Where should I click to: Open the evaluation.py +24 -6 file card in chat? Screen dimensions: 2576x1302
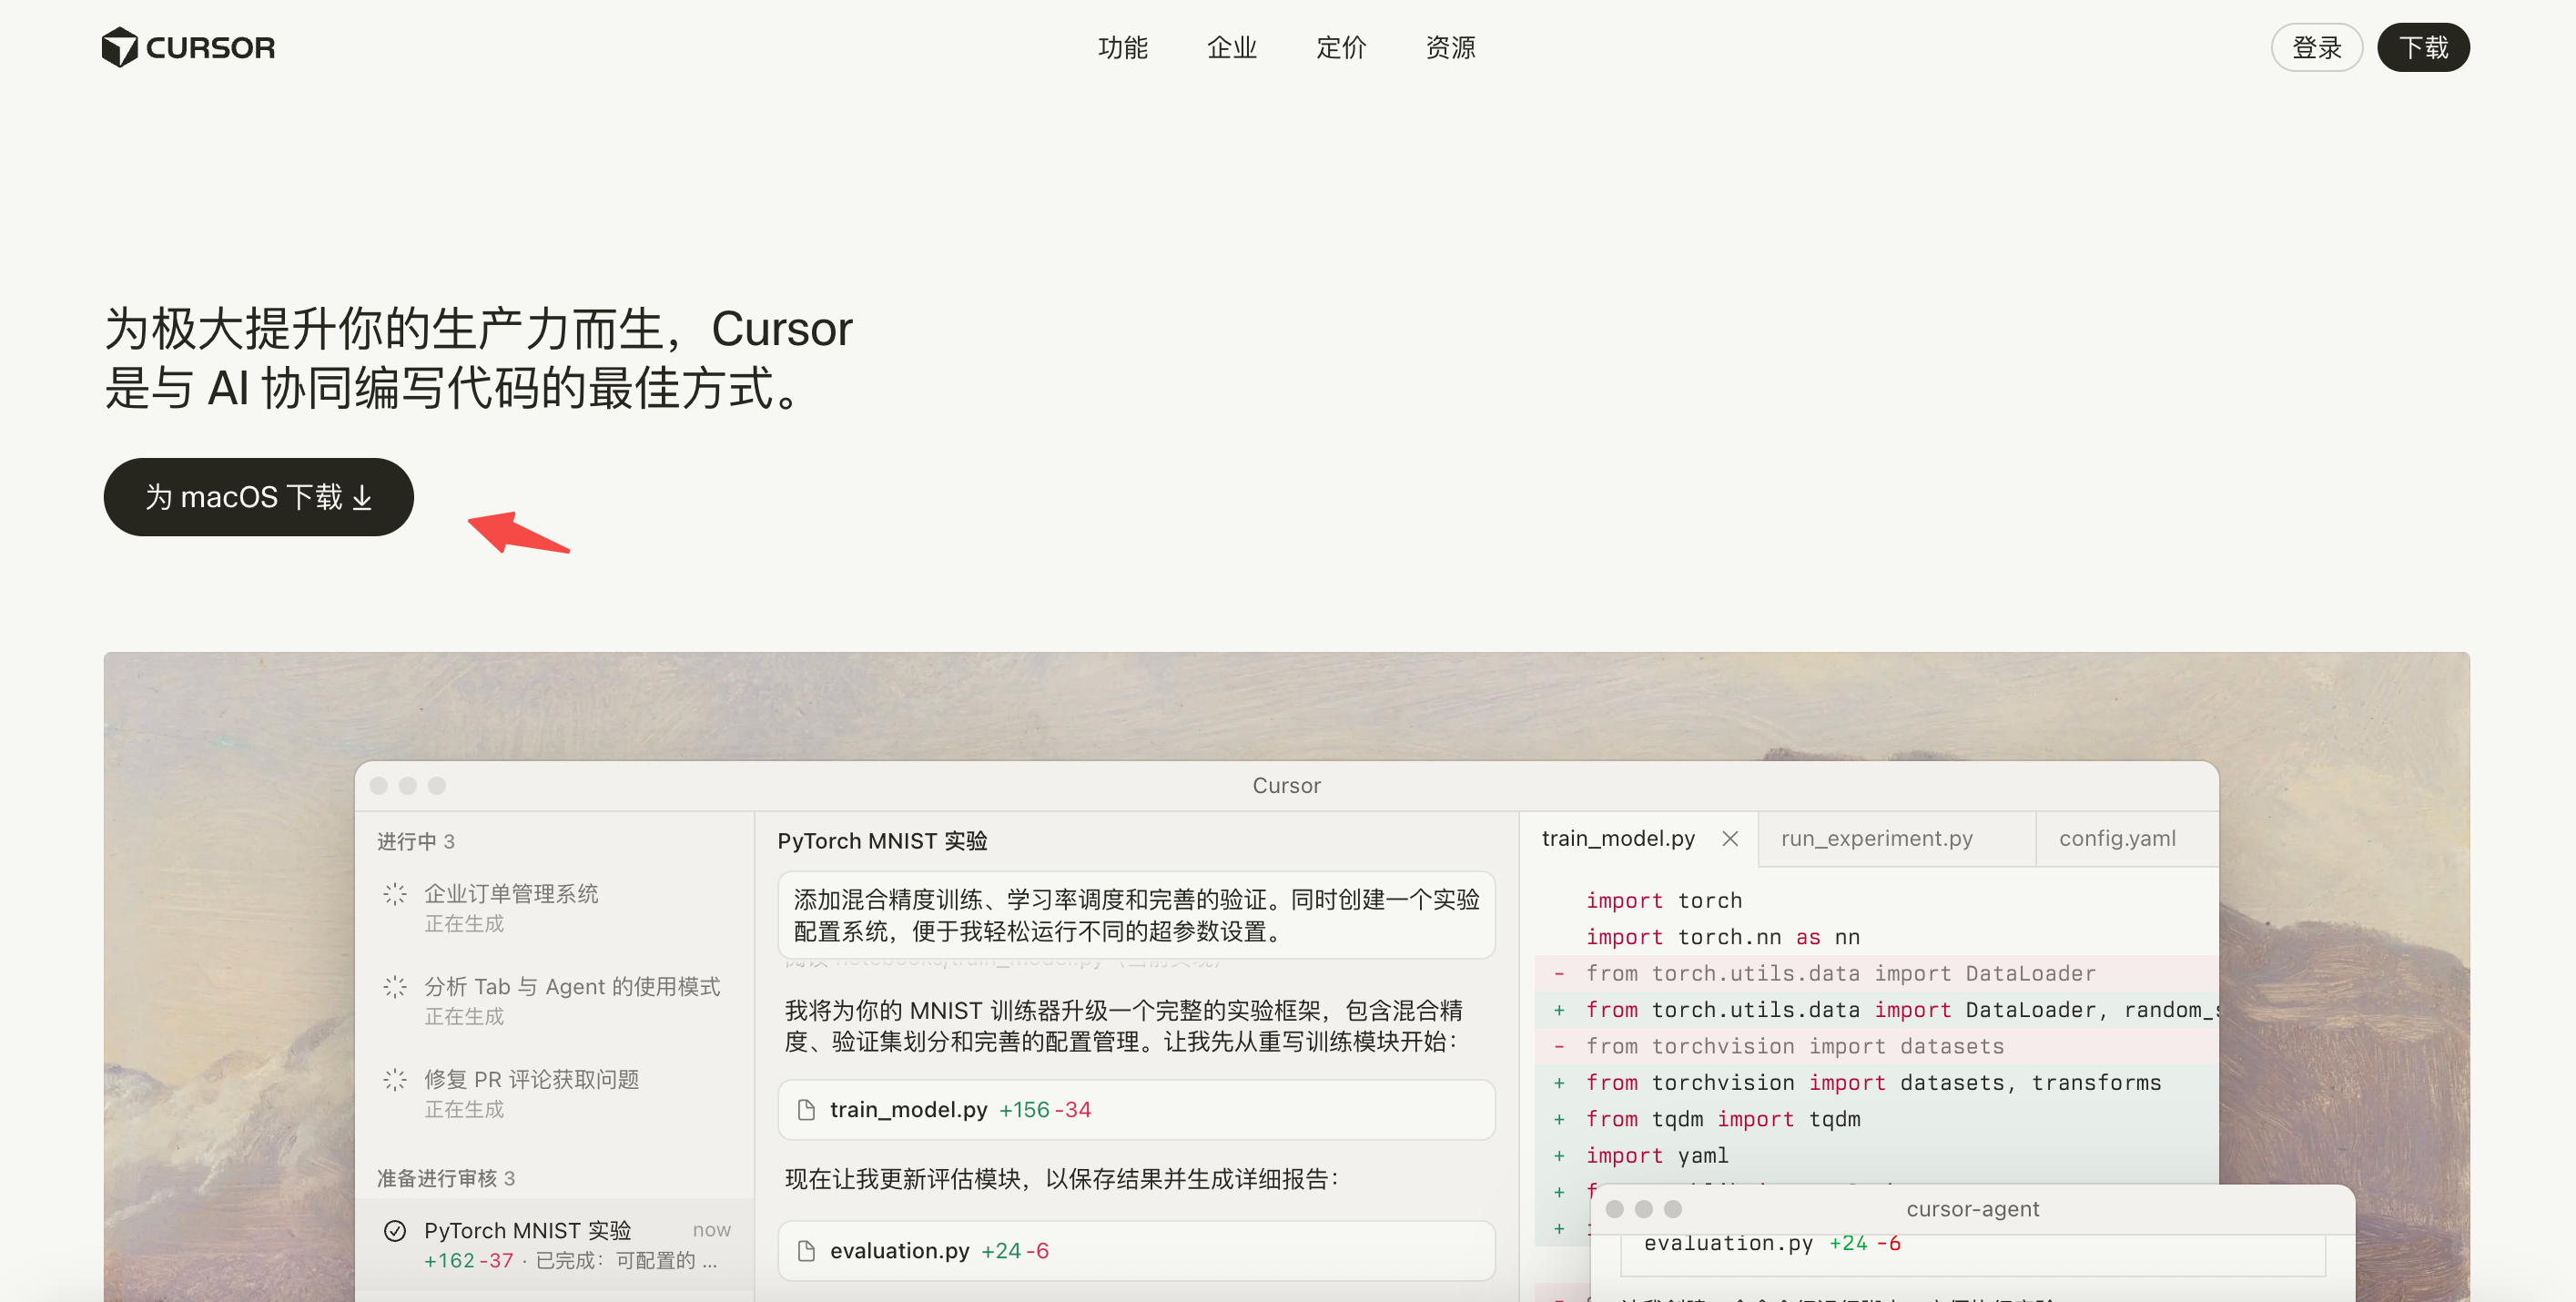pyautogui.click(x=1136, y=1251)
